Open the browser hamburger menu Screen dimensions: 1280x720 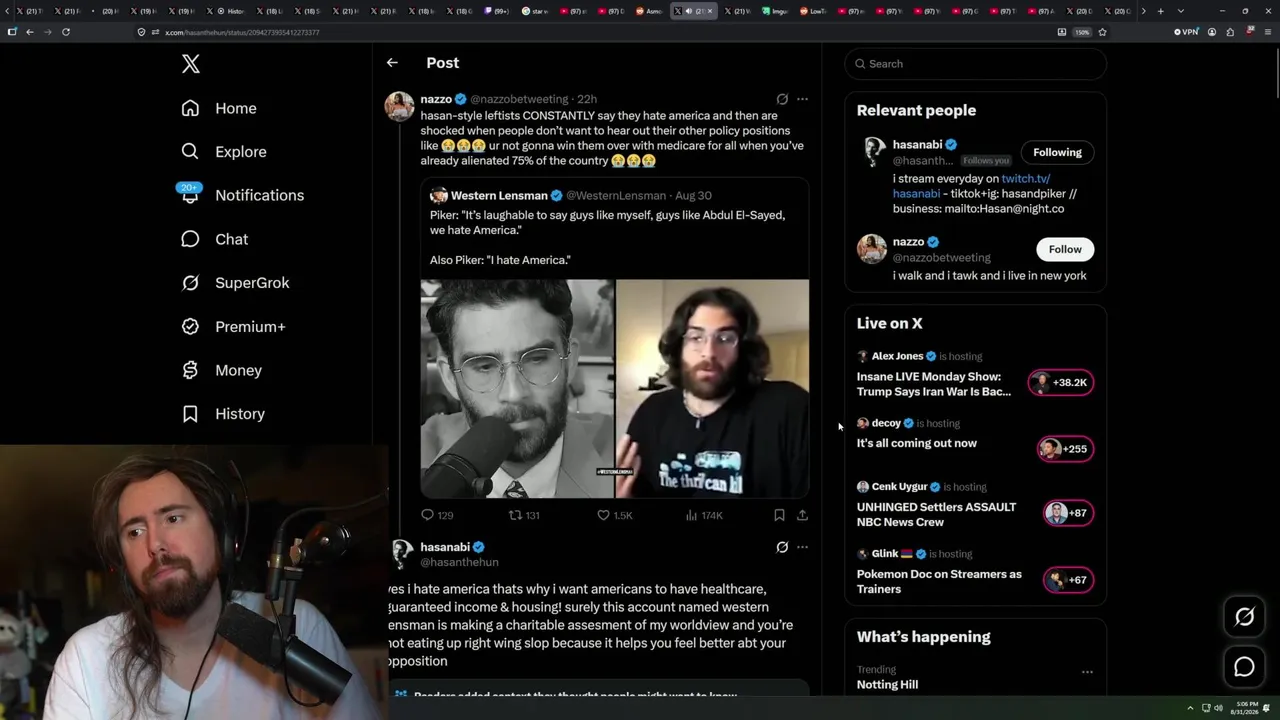pyautogui.click(x=1267, y=32)
